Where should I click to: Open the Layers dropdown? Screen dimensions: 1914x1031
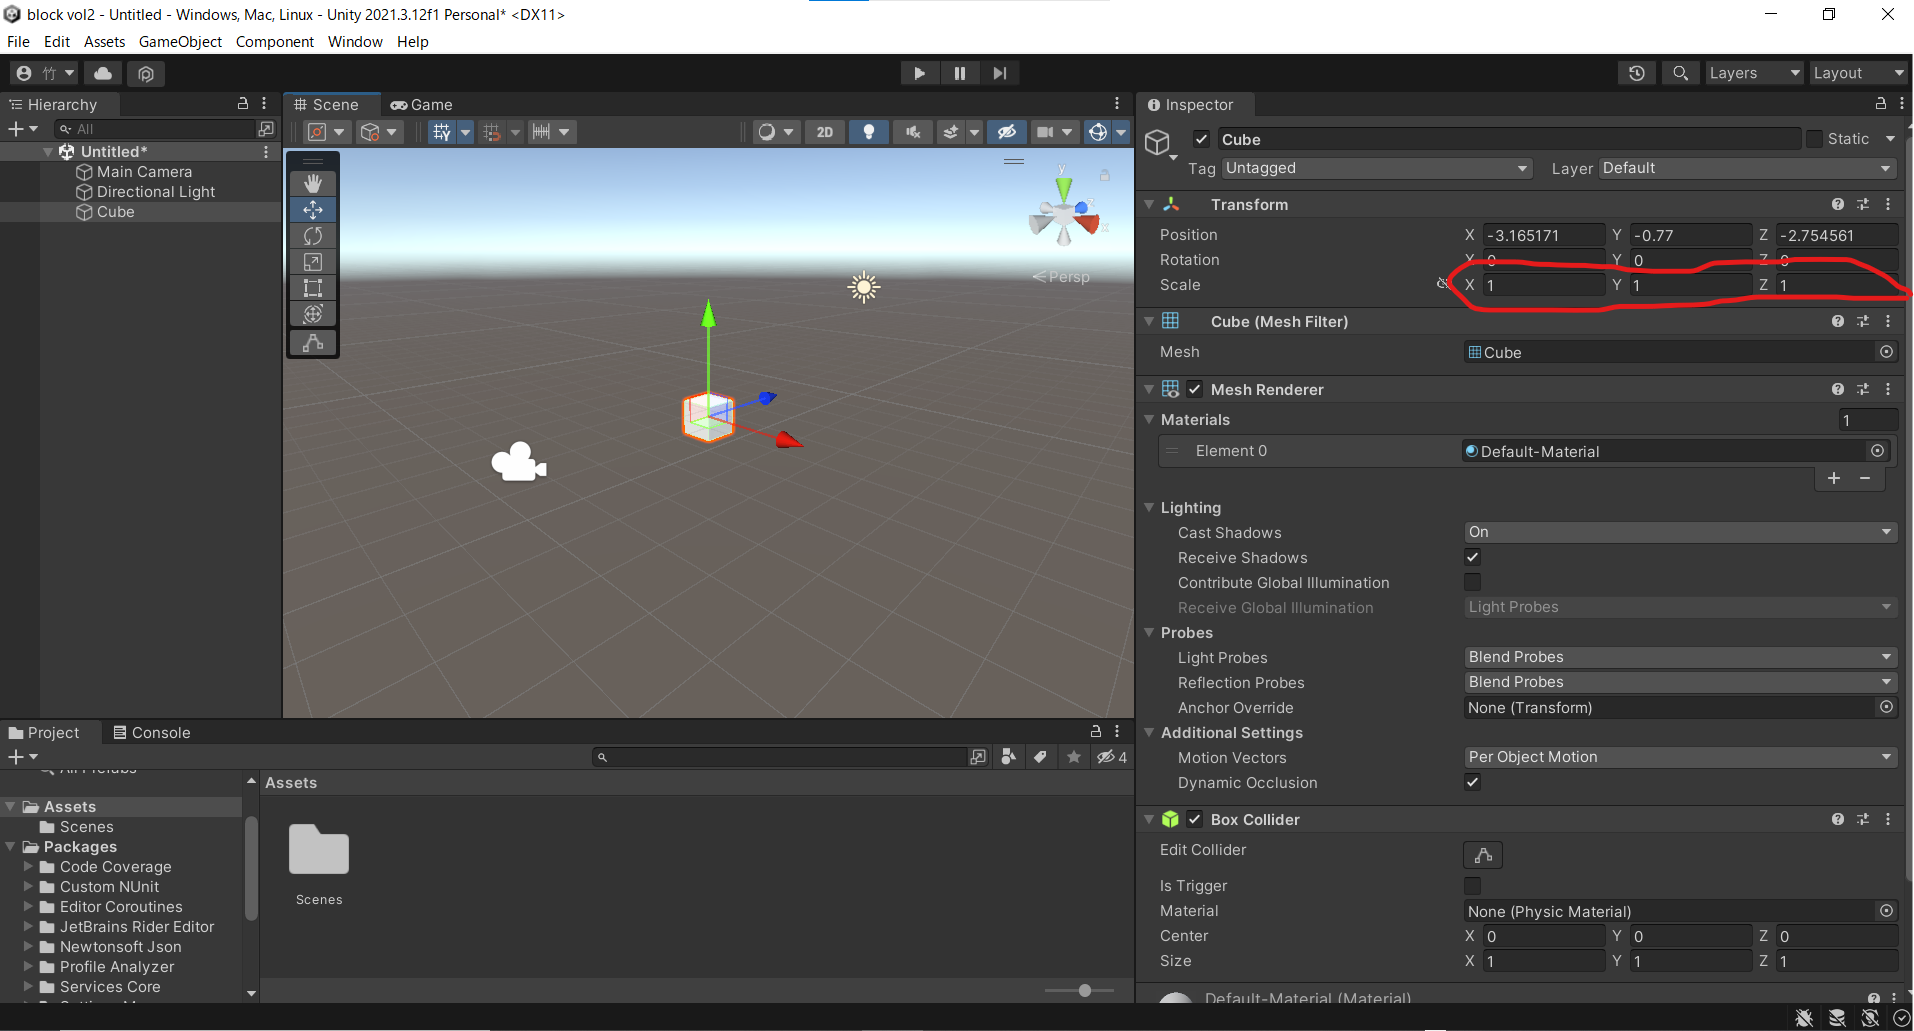(x=1754, y=73)
